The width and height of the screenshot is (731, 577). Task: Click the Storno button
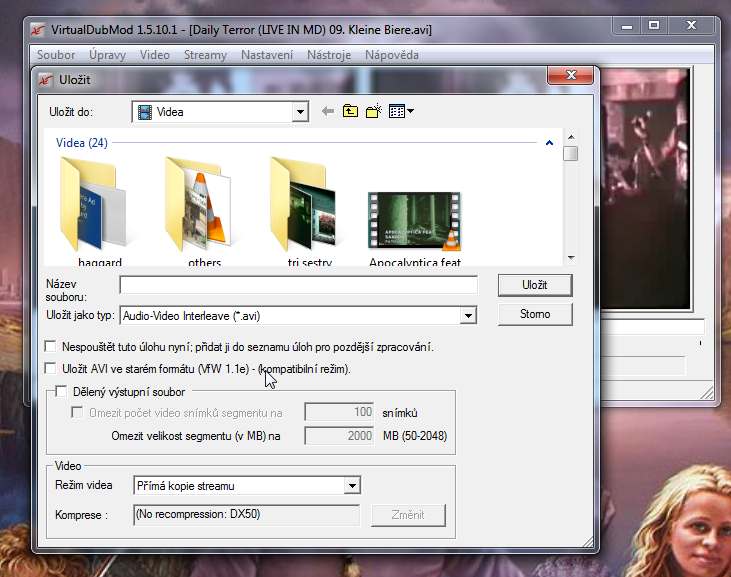point(535,314)
